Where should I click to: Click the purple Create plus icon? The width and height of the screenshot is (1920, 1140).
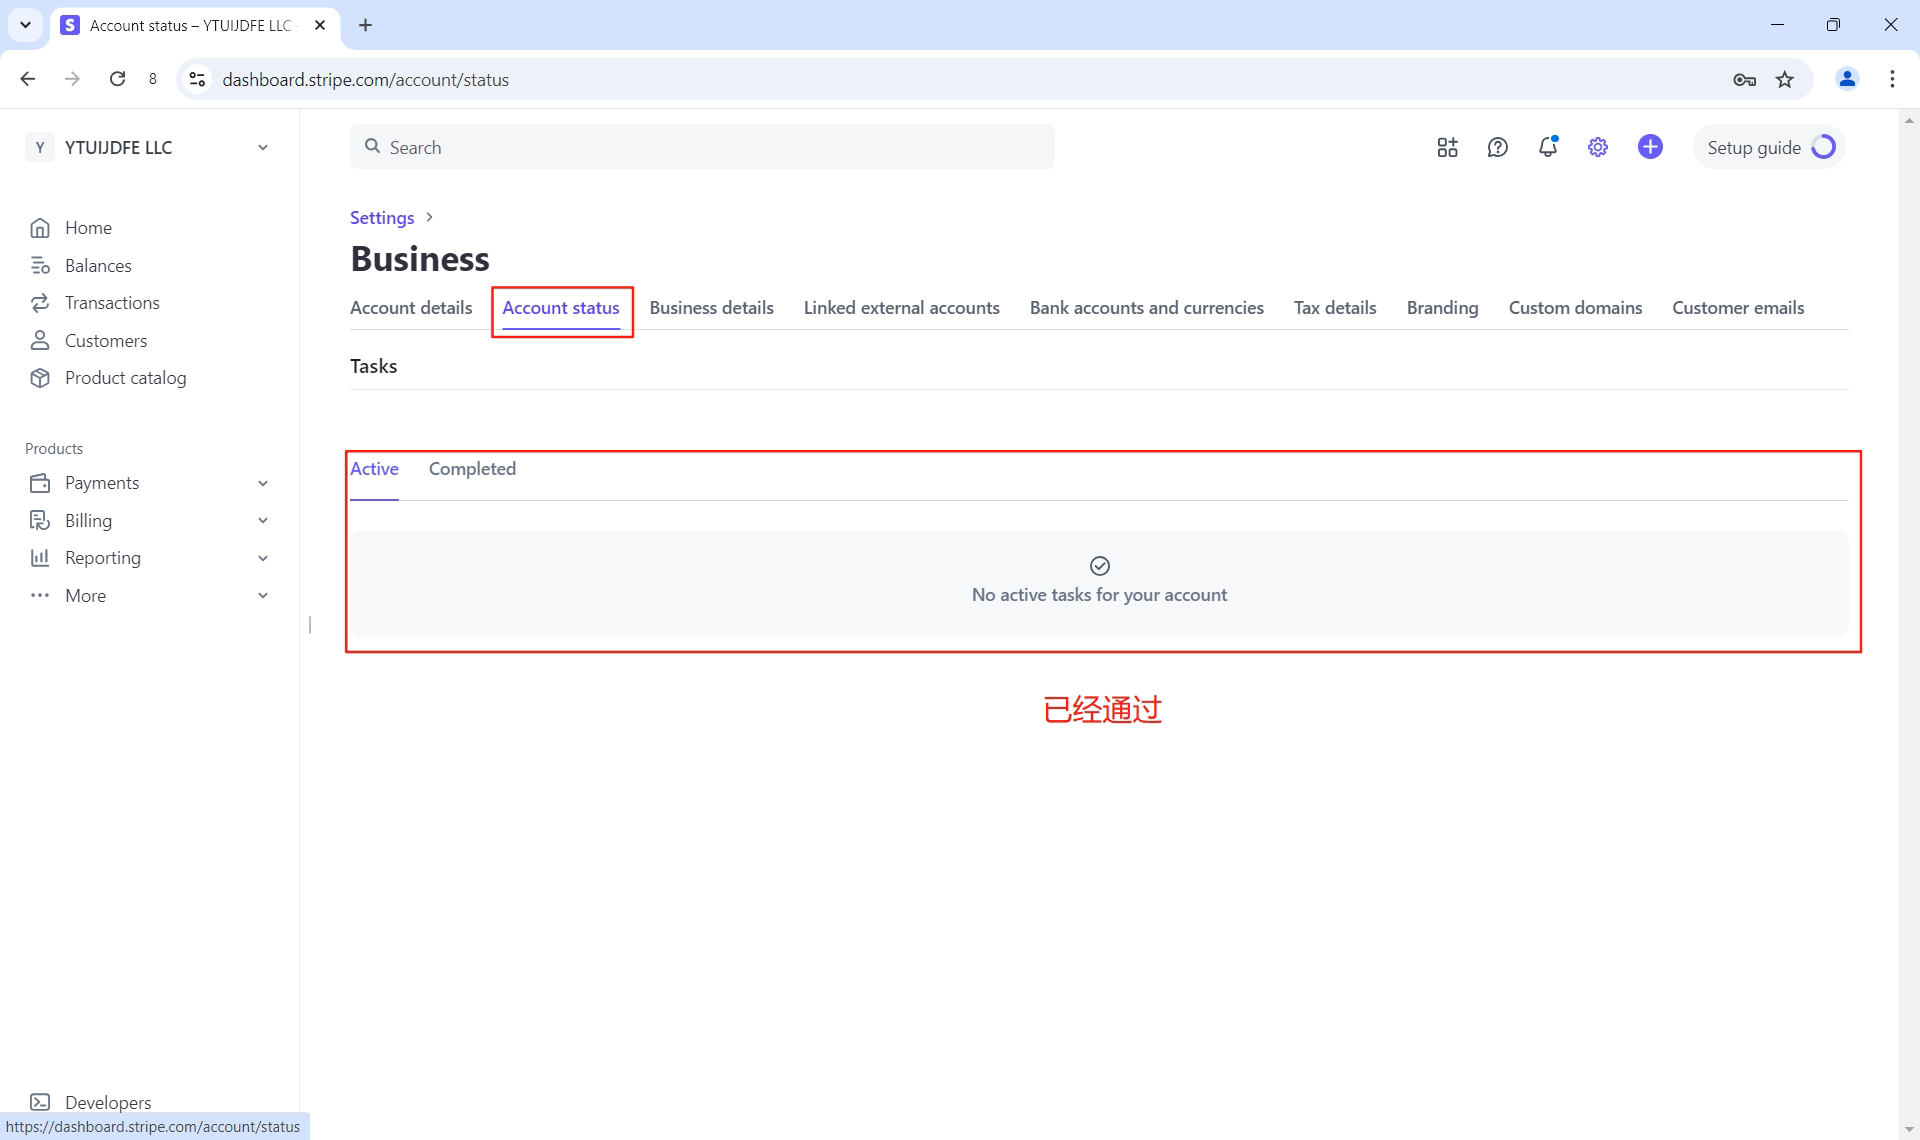pyautogui.click(x=1649, y=147)
